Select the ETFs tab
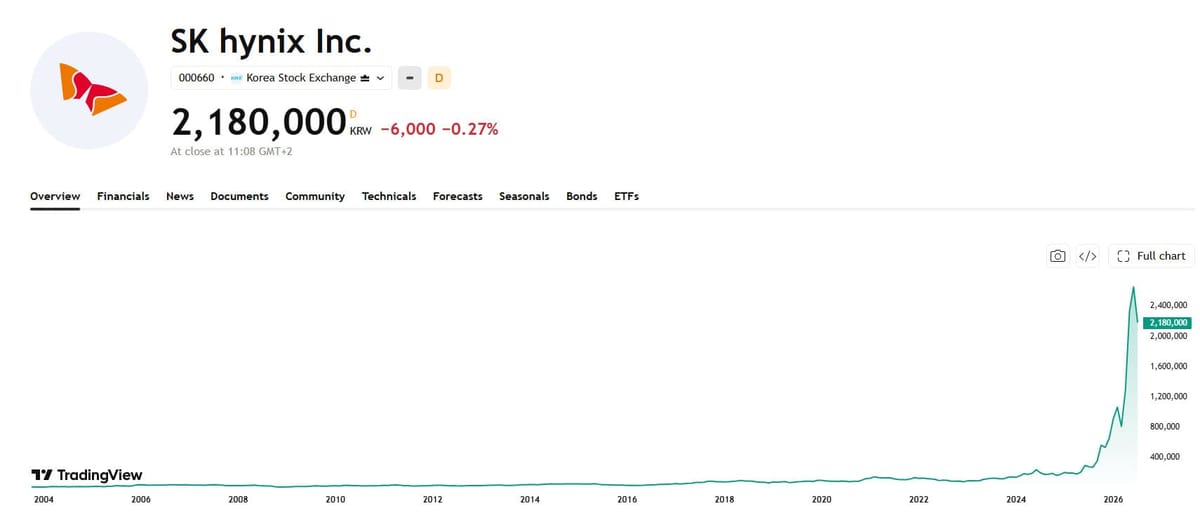The image size is (1200, 520). (x=626, y=196)
